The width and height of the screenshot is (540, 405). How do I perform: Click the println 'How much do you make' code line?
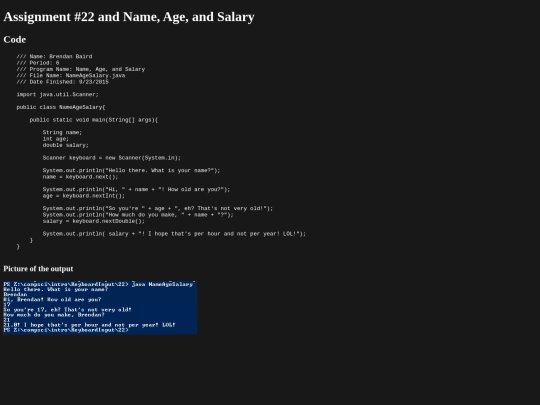click(x=138, y=215)
